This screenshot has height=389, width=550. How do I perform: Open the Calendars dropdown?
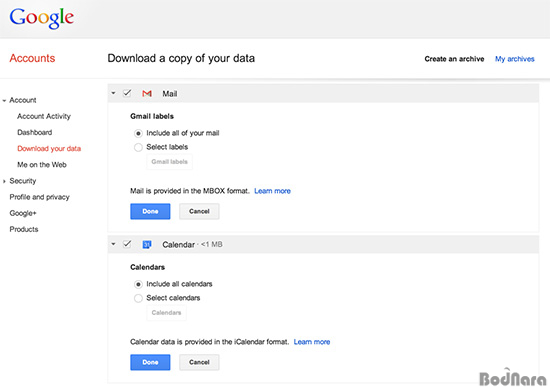(x=166, y=313)
